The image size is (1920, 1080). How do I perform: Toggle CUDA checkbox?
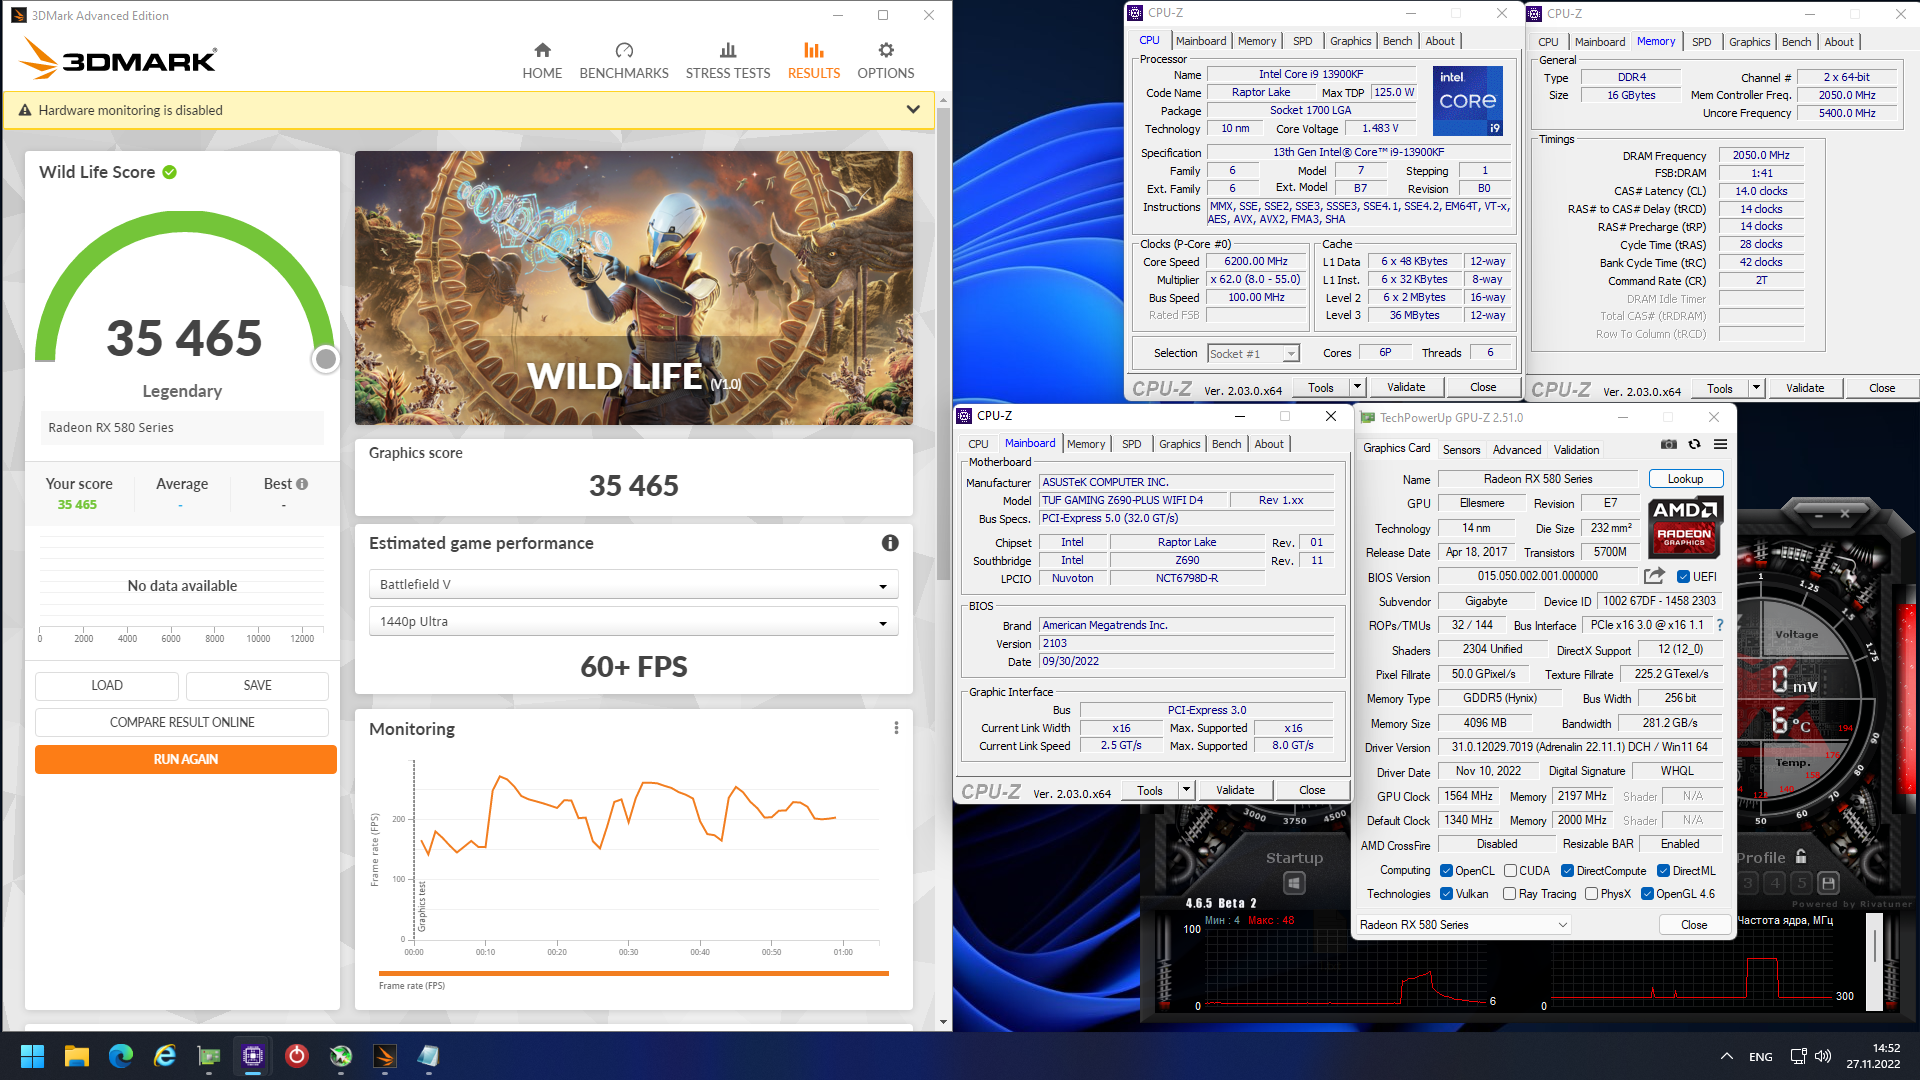point(1510,871)
